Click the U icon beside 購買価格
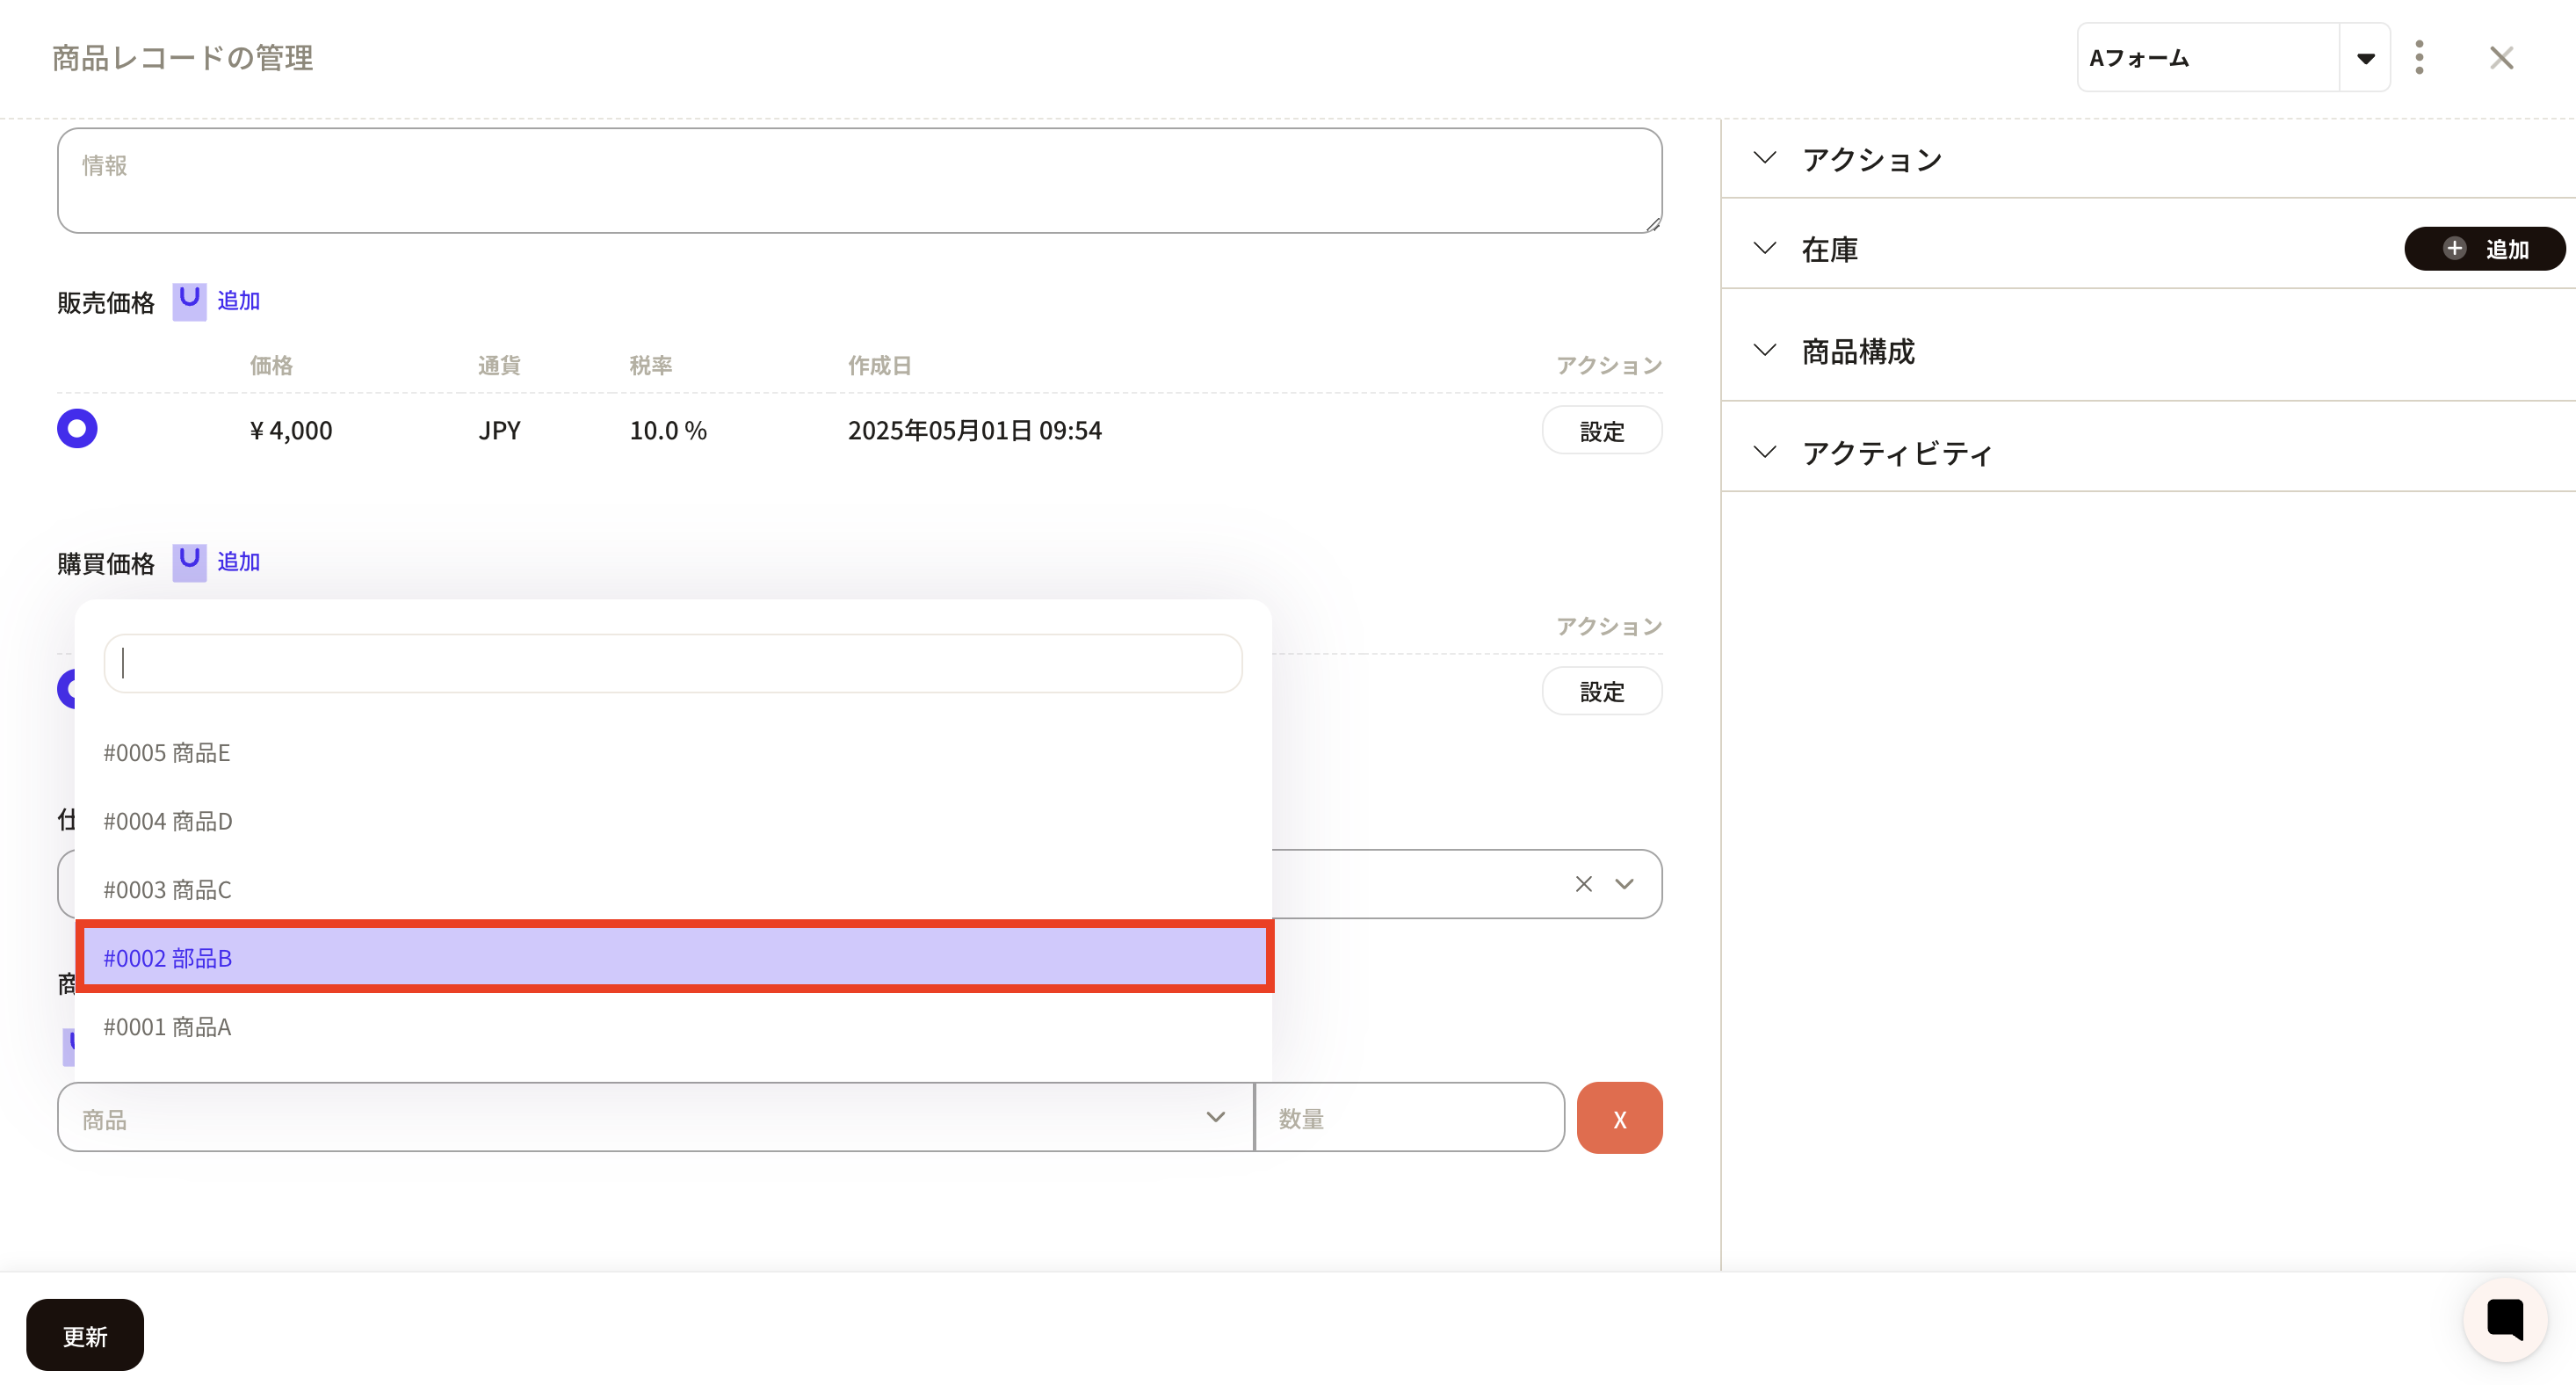2576x1385 pixels. coord(189,562)
